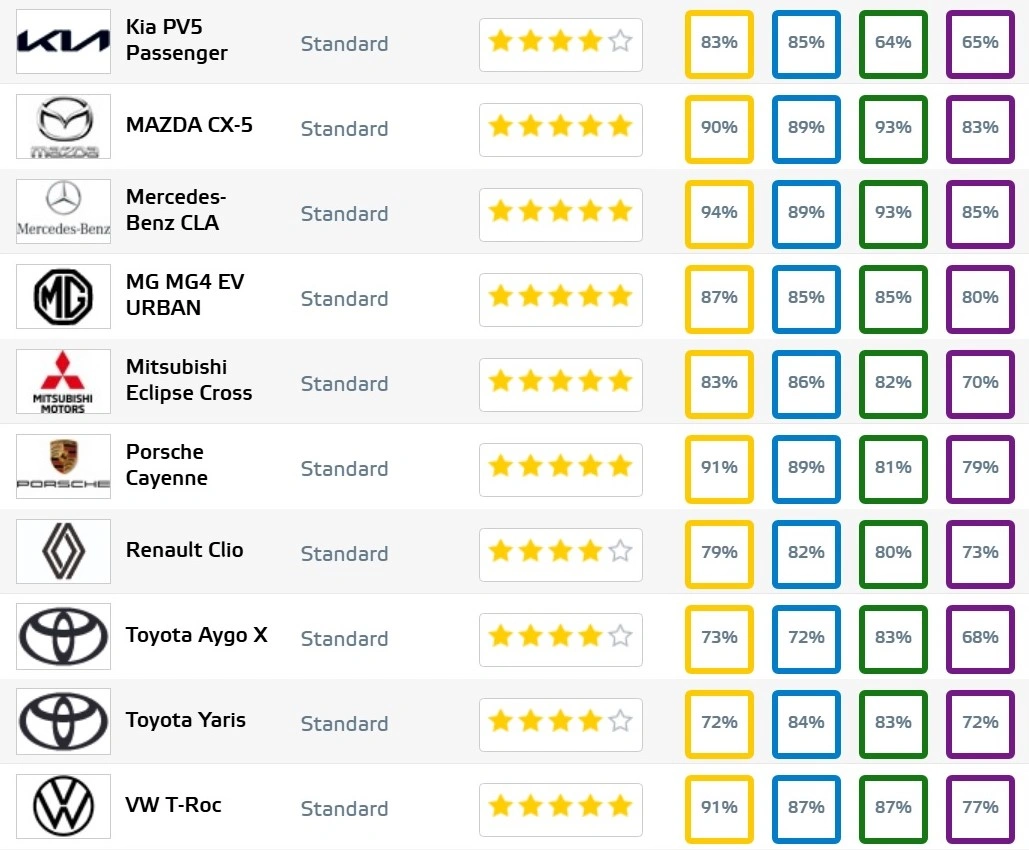This screenshot has height=850, width=1029.
Task: Click the Mitsubishi Motors logo
Action: [63, 382]
